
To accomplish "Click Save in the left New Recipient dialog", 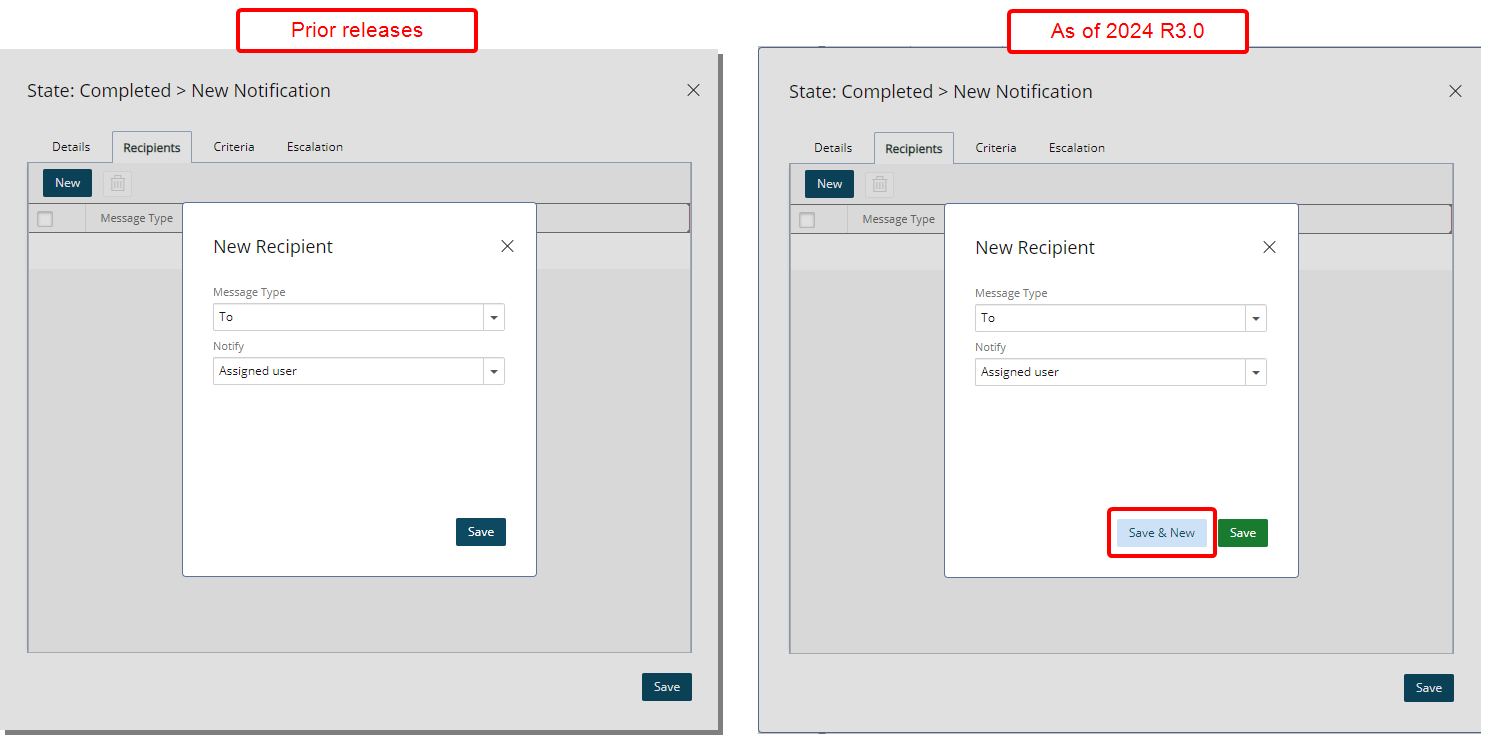I will pos(480,531).
